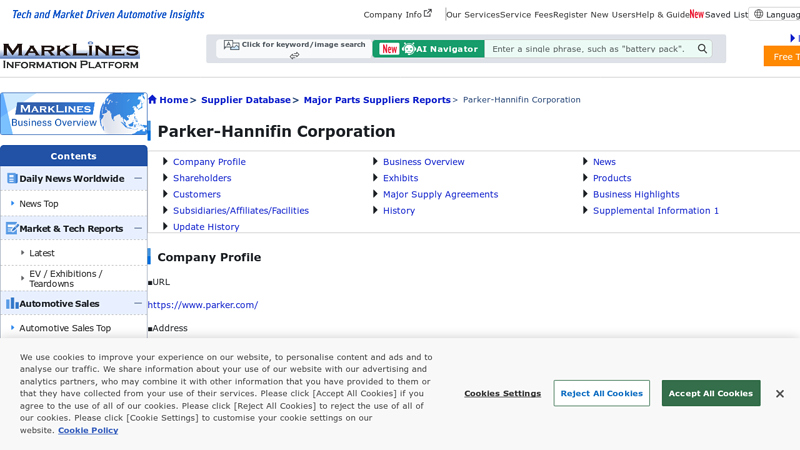Viewport: 800px width, 450px height.
Task: Close the cookie banner
Action: (779, 394)
